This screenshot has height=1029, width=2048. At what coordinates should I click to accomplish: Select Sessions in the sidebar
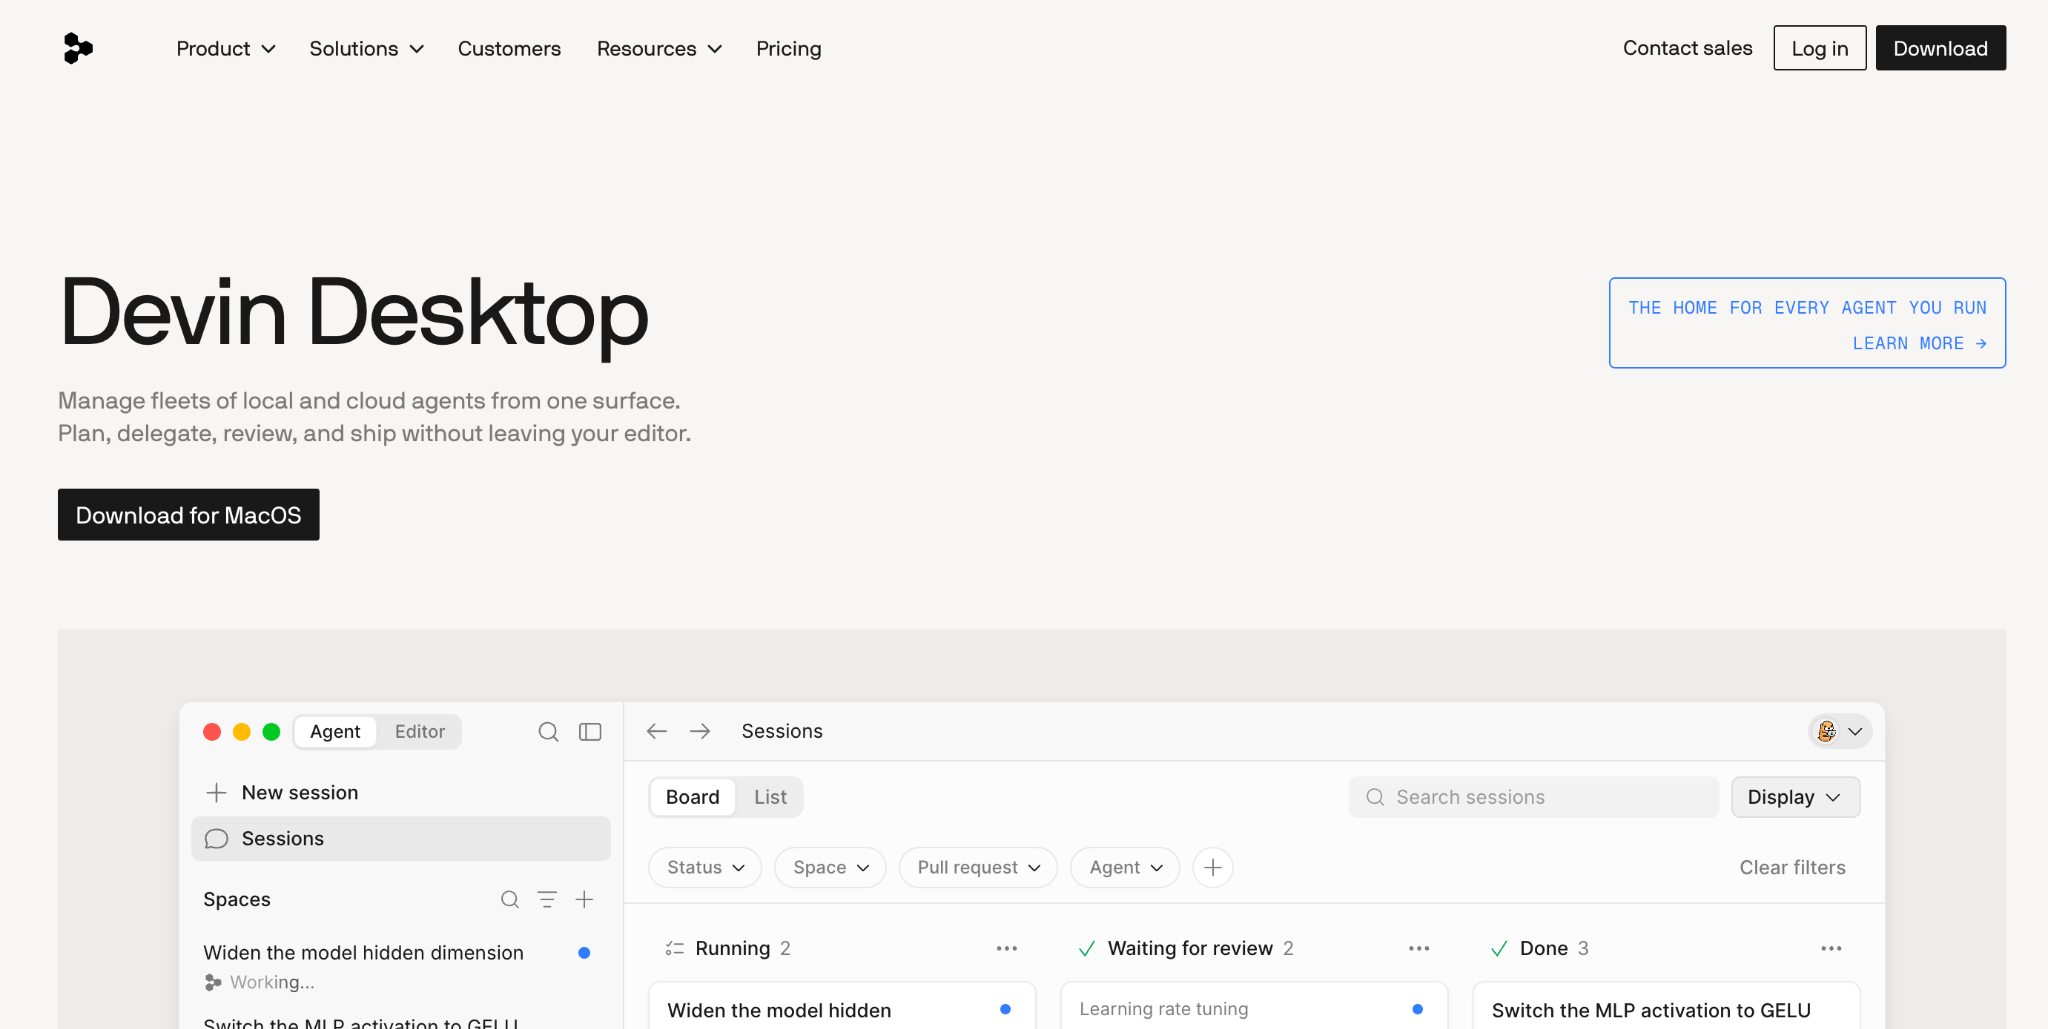click(x=401, y=839)
